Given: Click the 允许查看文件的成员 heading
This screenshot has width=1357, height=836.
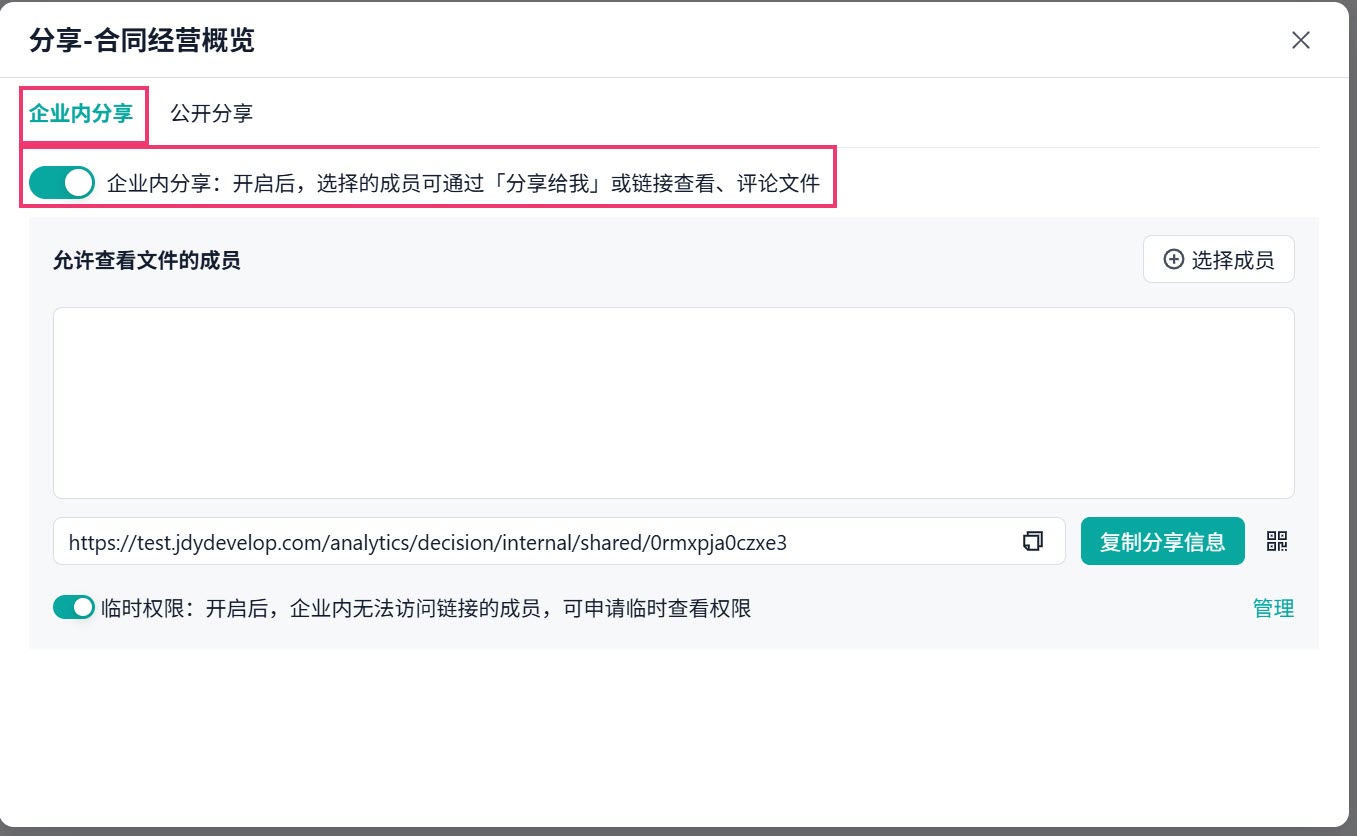Looking at the screenshot, I should 147,261.
